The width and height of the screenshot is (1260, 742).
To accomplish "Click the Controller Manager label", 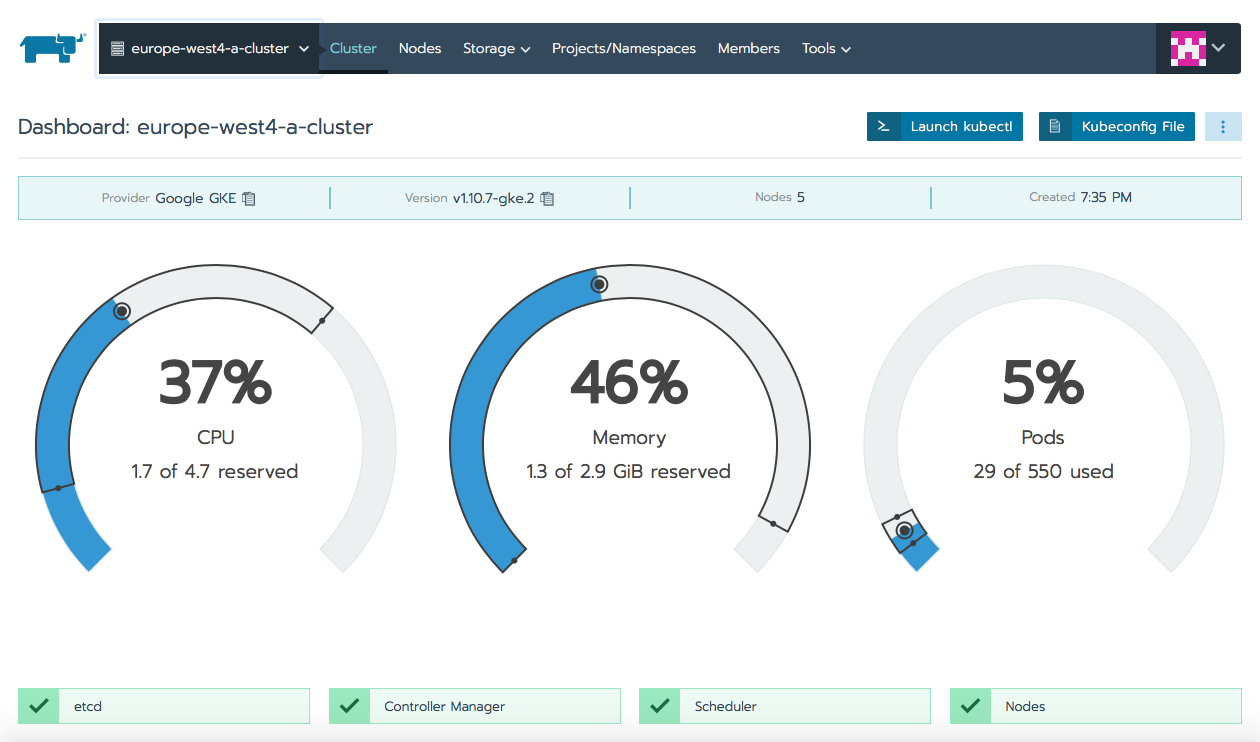I will (x=445, y=706).
